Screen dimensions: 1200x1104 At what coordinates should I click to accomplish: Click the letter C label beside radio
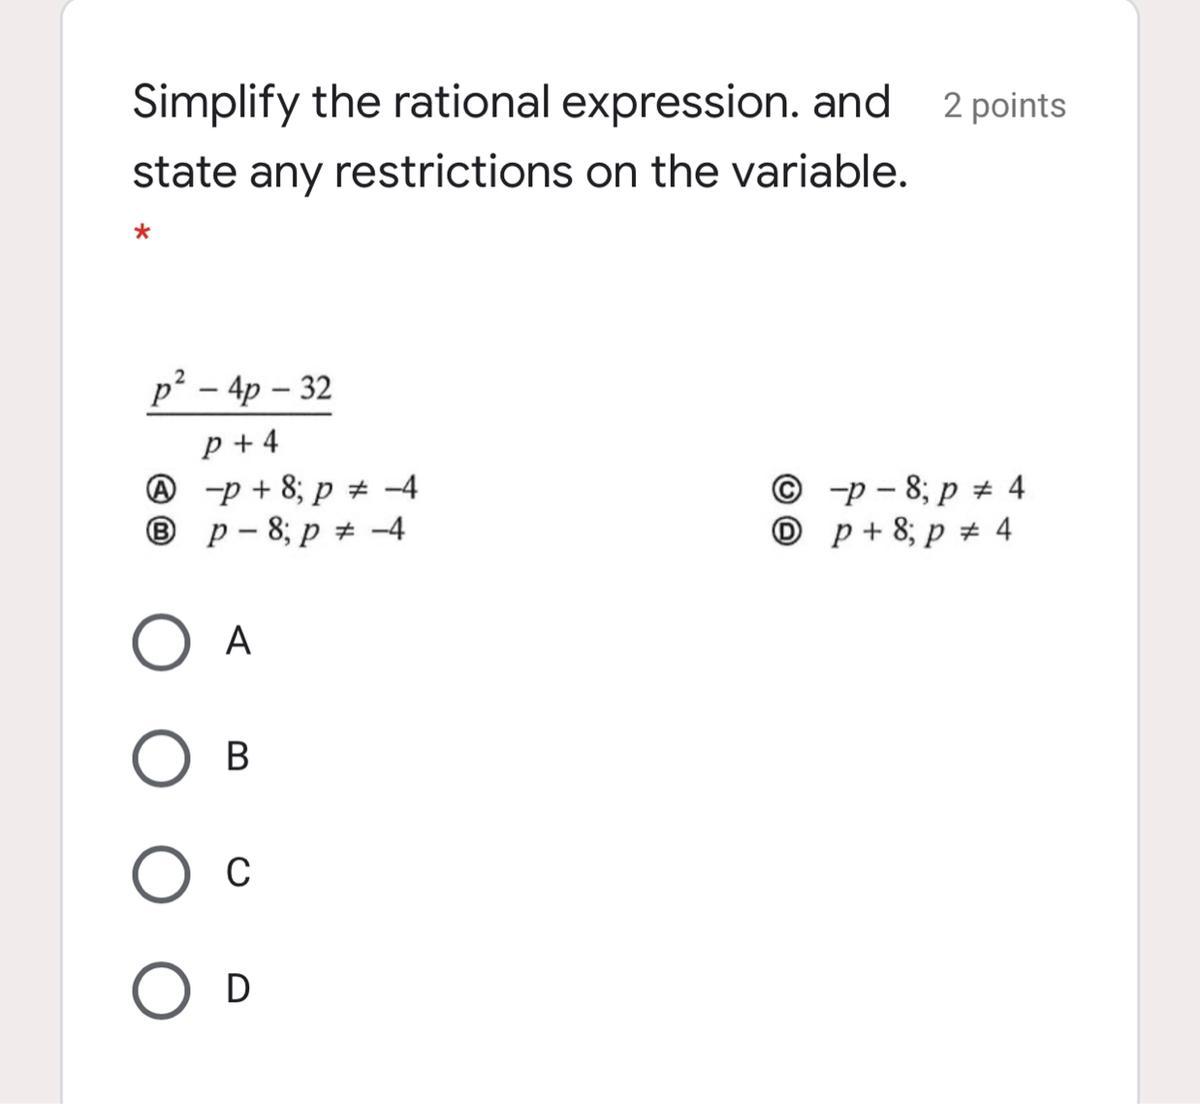[x=238, y=873]
